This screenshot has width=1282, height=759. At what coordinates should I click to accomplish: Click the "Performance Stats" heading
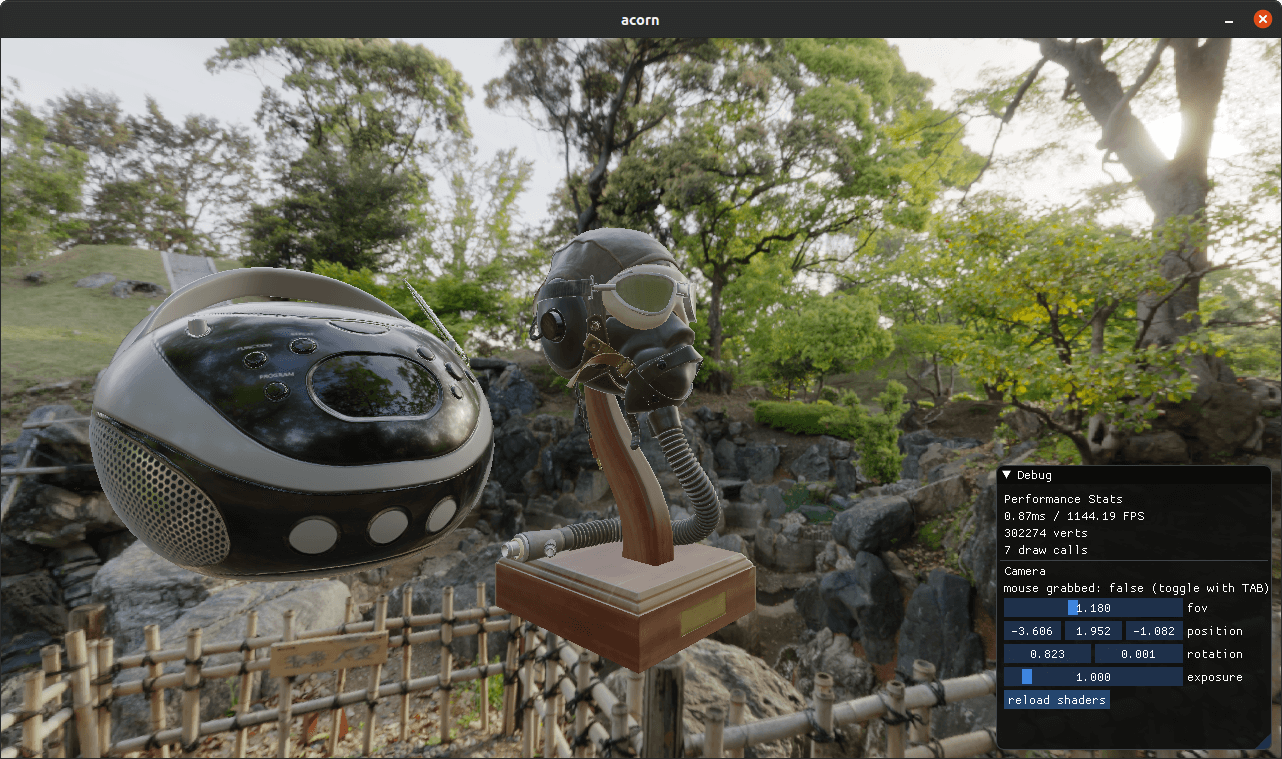[1063, 499]
